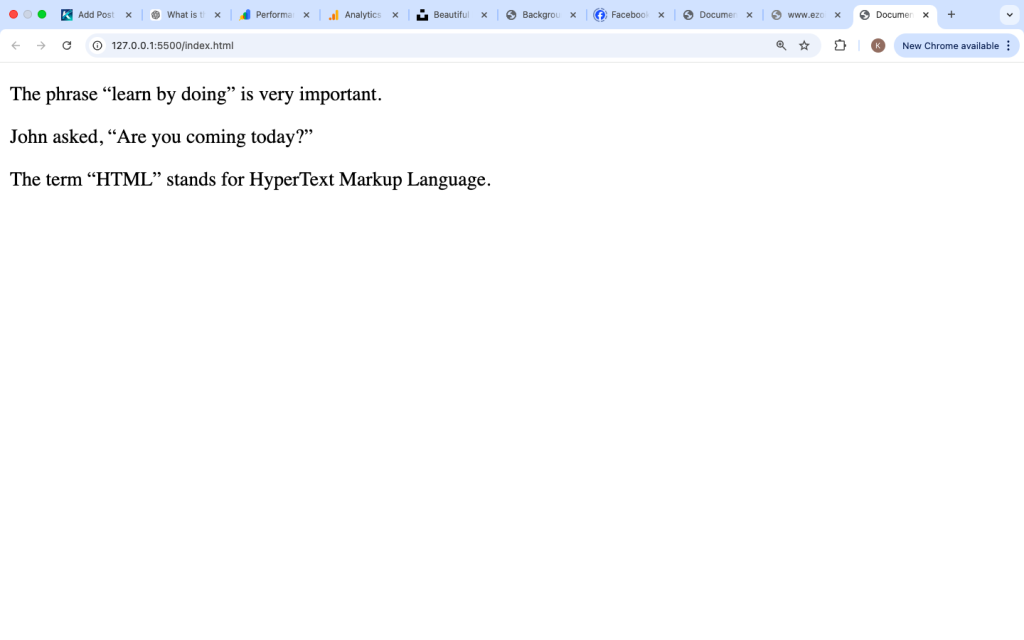This screenshot has width=1024, height=640.
Task: Close the active Document tab
Action: point(925,14)
